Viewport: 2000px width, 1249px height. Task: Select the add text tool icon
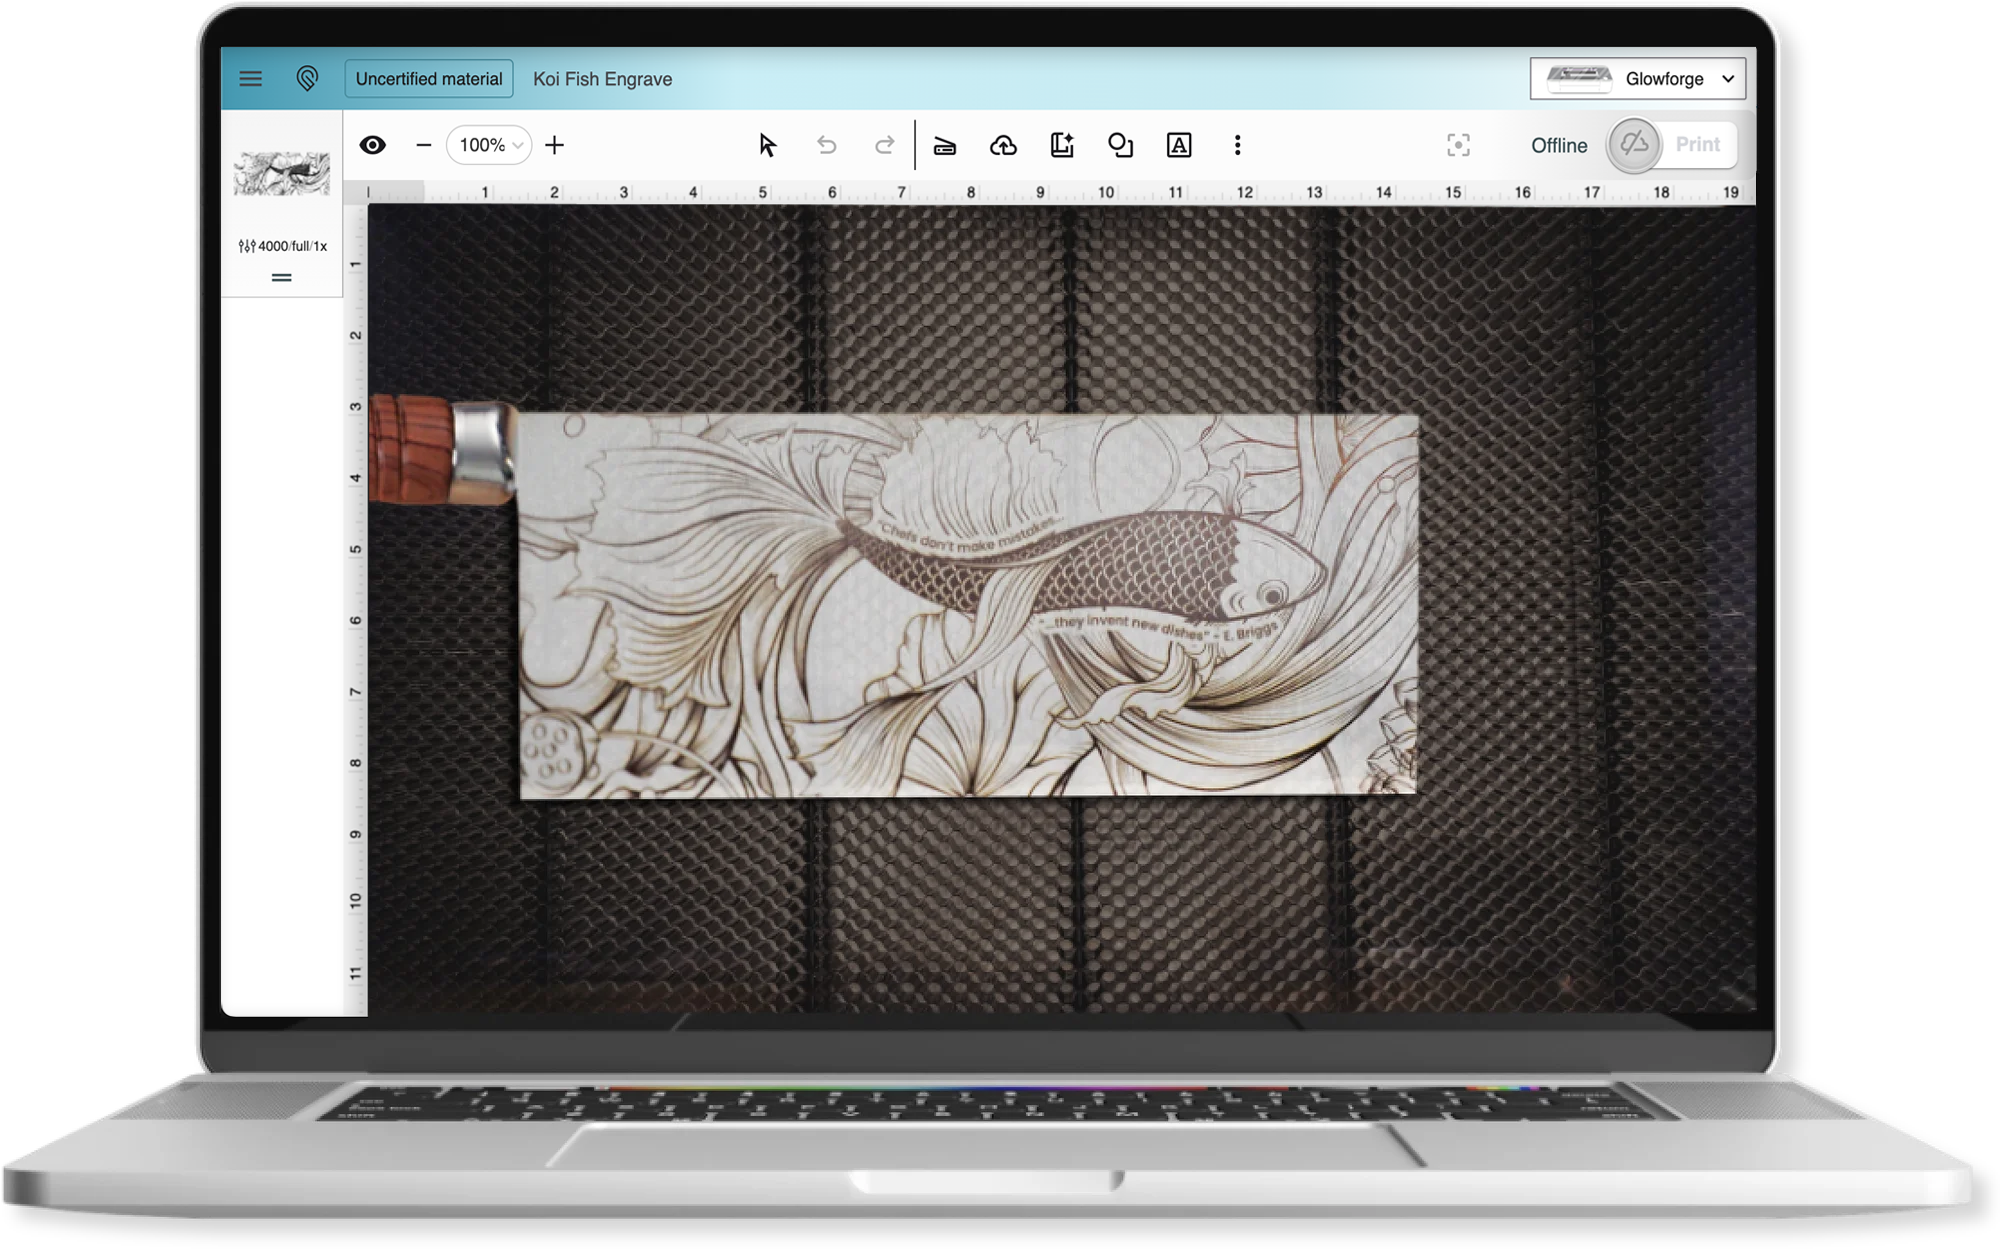[1179, 145]
